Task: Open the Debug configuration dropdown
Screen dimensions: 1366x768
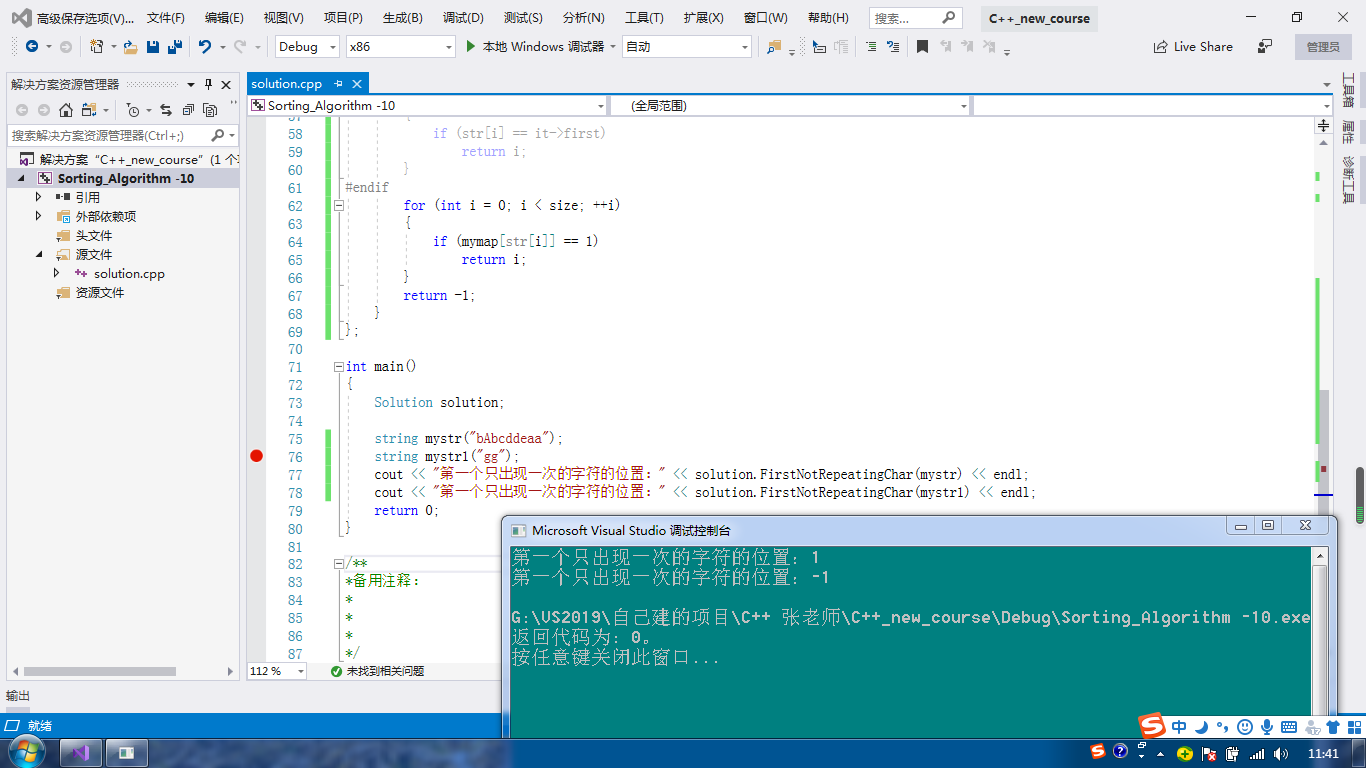Action: pyautogui.click(x=334, y=47)
